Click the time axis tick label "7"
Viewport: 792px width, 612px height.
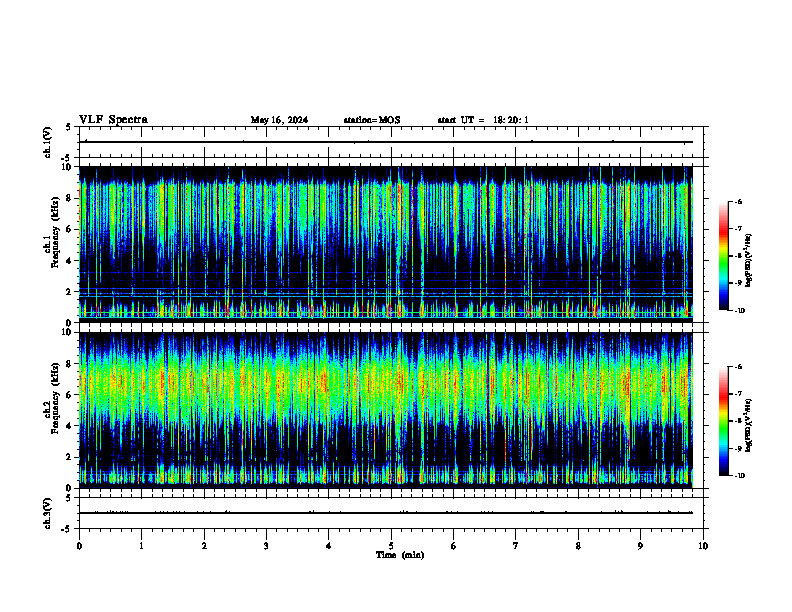pos(516,546)
